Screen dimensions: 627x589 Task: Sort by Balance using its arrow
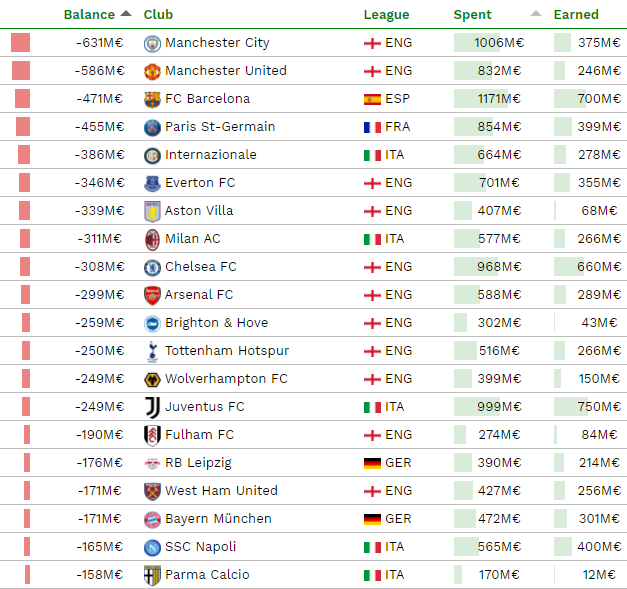(x=126, y=14)
